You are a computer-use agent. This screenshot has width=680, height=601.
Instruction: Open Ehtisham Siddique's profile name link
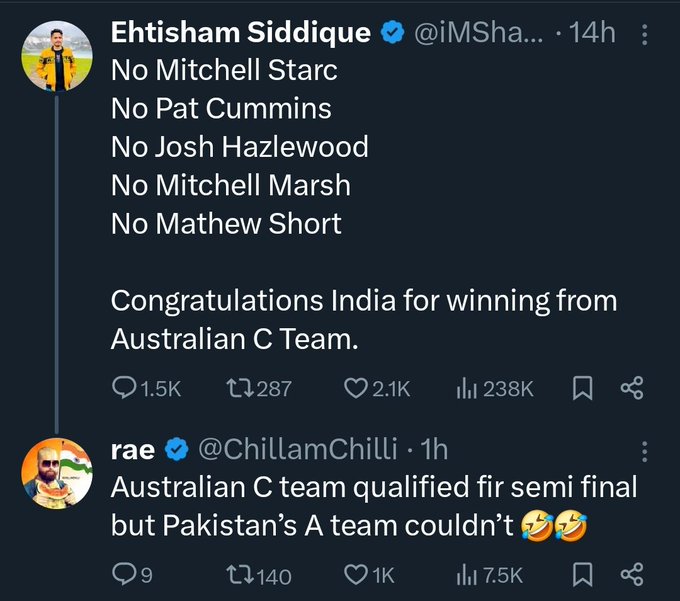241,33
